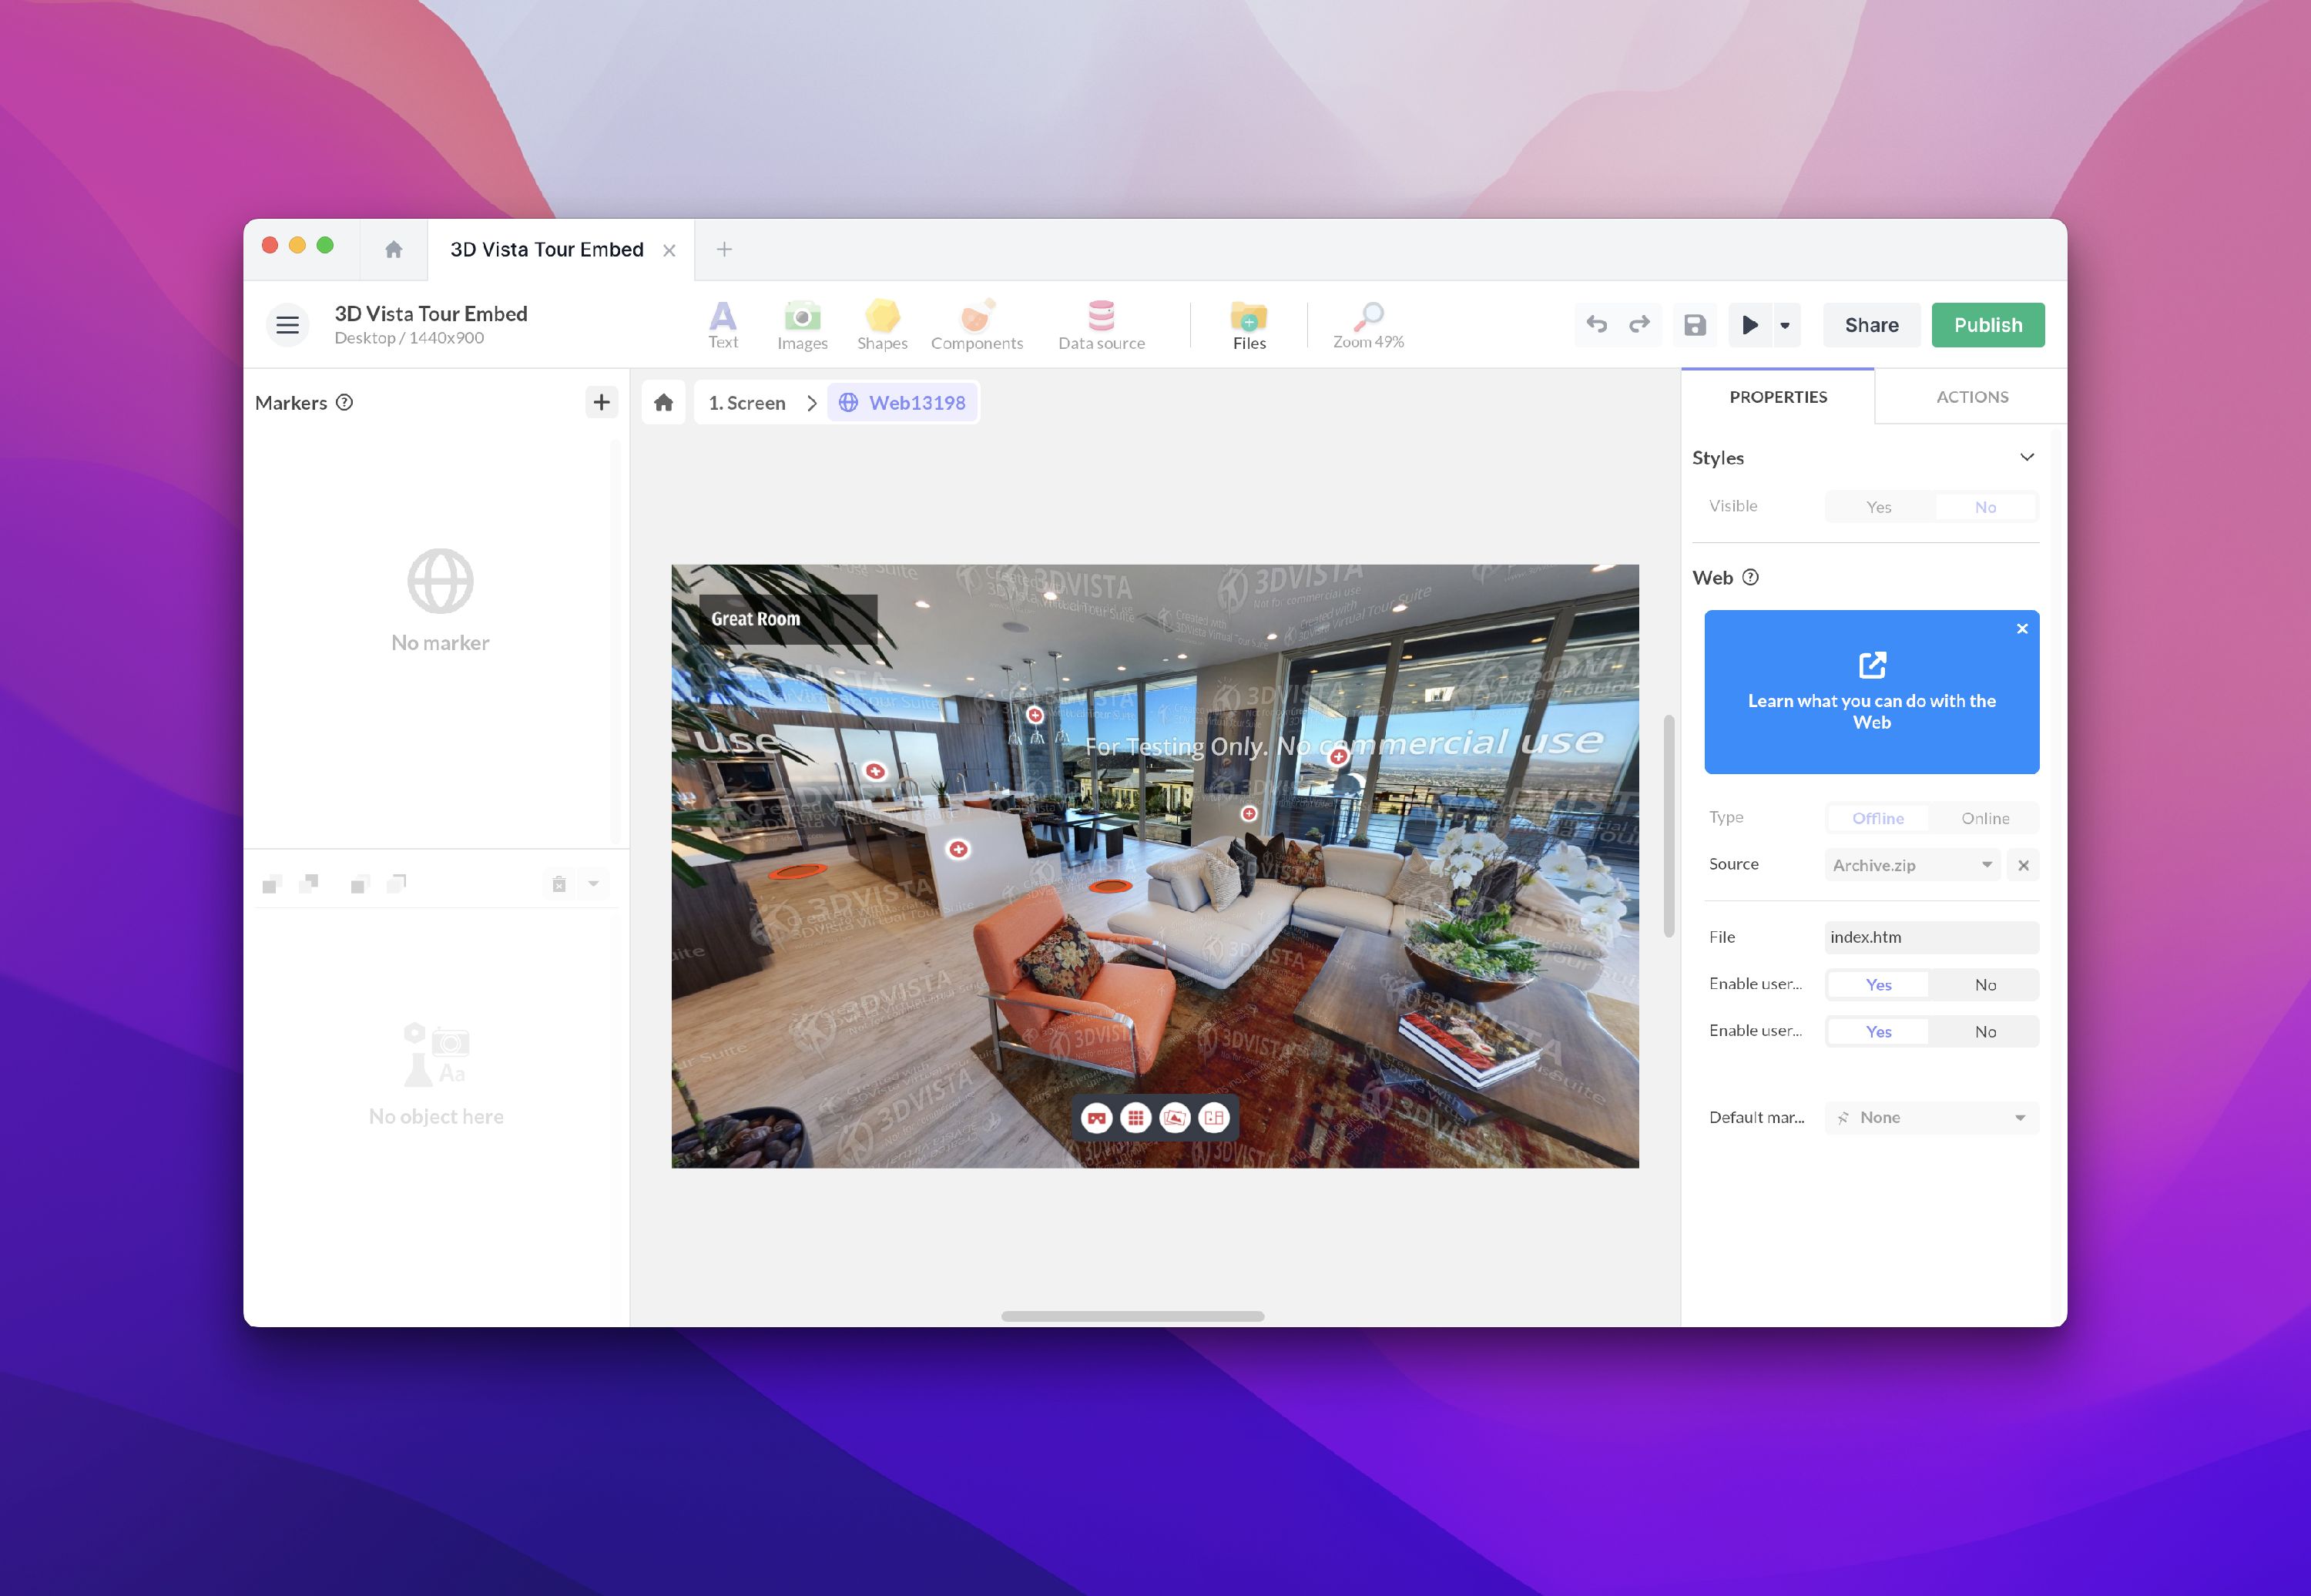Select the 1. Screen breadcrumb
This screenshot has width=2311, height=1596.
point(746,403)
